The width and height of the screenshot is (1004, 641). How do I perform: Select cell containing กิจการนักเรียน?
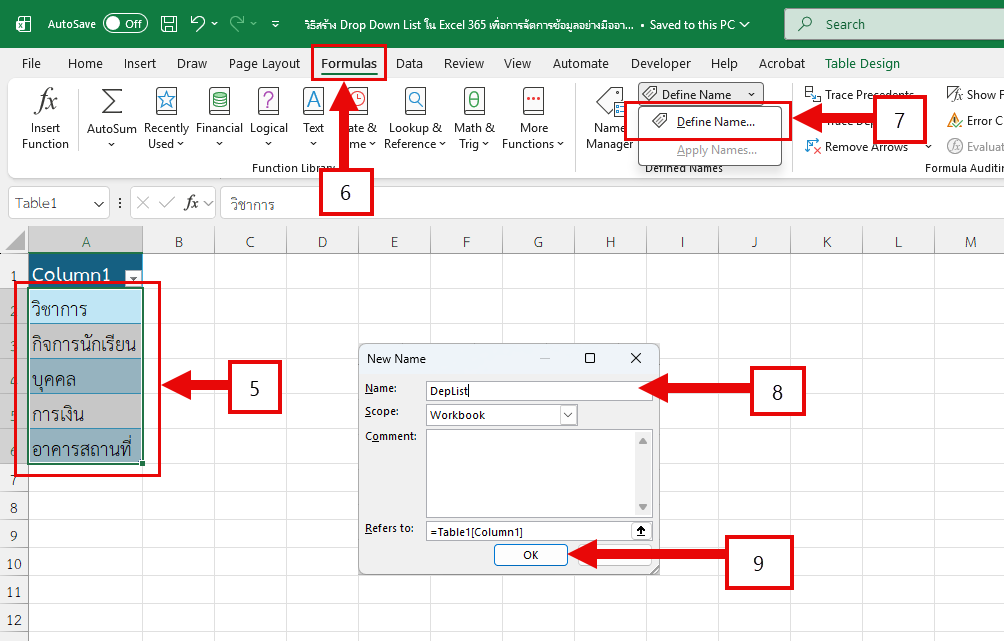(x=85, y=344)
